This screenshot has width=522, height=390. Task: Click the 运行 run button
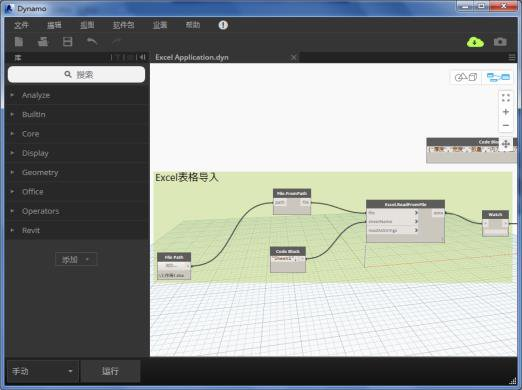tap(110, 371)
